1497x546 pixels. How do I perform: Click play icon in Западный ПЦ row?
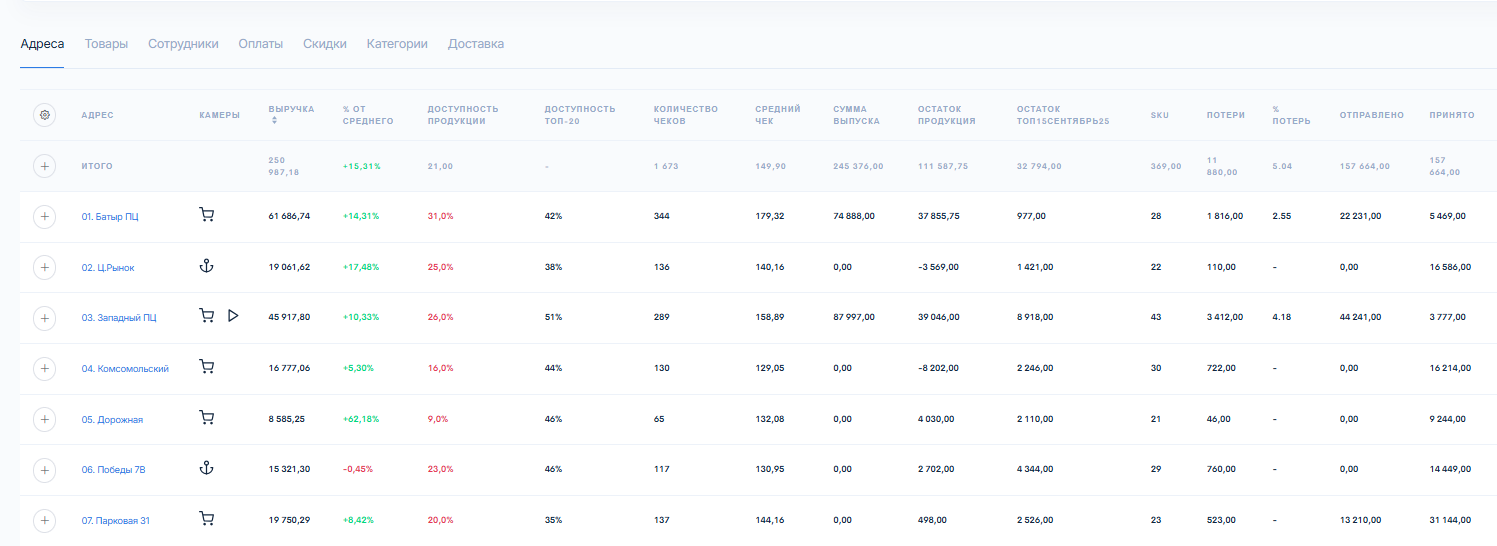[x=233, y=316]
